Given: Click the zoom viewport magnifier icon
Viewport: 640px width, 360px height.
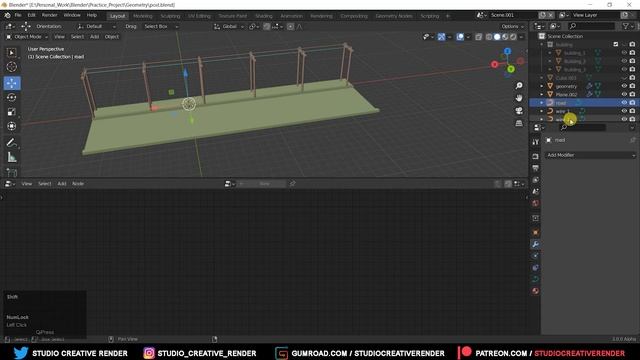Looking at the screenshot, I should (519, 85).
